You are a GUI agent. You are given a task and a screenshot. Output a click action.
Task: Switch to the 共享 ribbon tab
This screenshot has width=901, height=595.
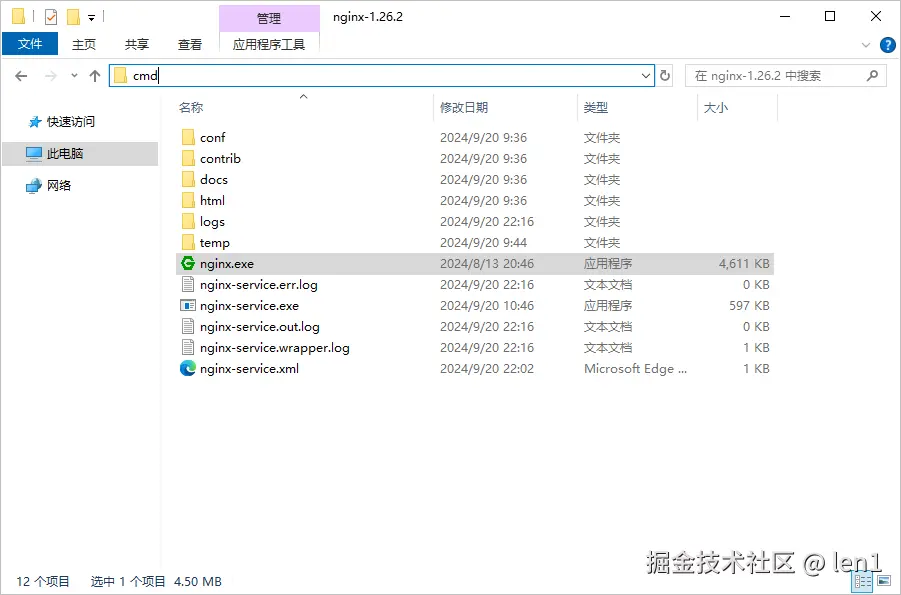(x=137, y=44)
